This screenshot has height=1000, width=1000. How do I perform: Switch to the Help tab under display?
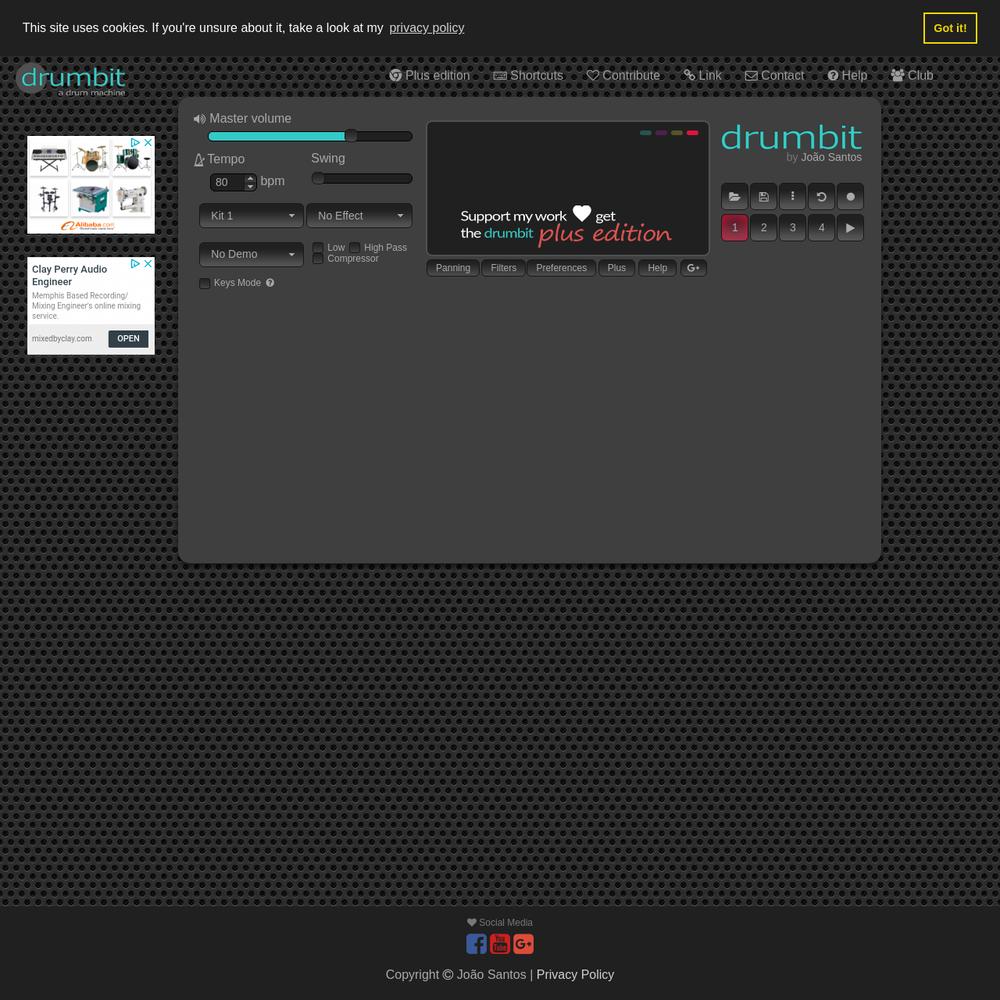[658, 268]
